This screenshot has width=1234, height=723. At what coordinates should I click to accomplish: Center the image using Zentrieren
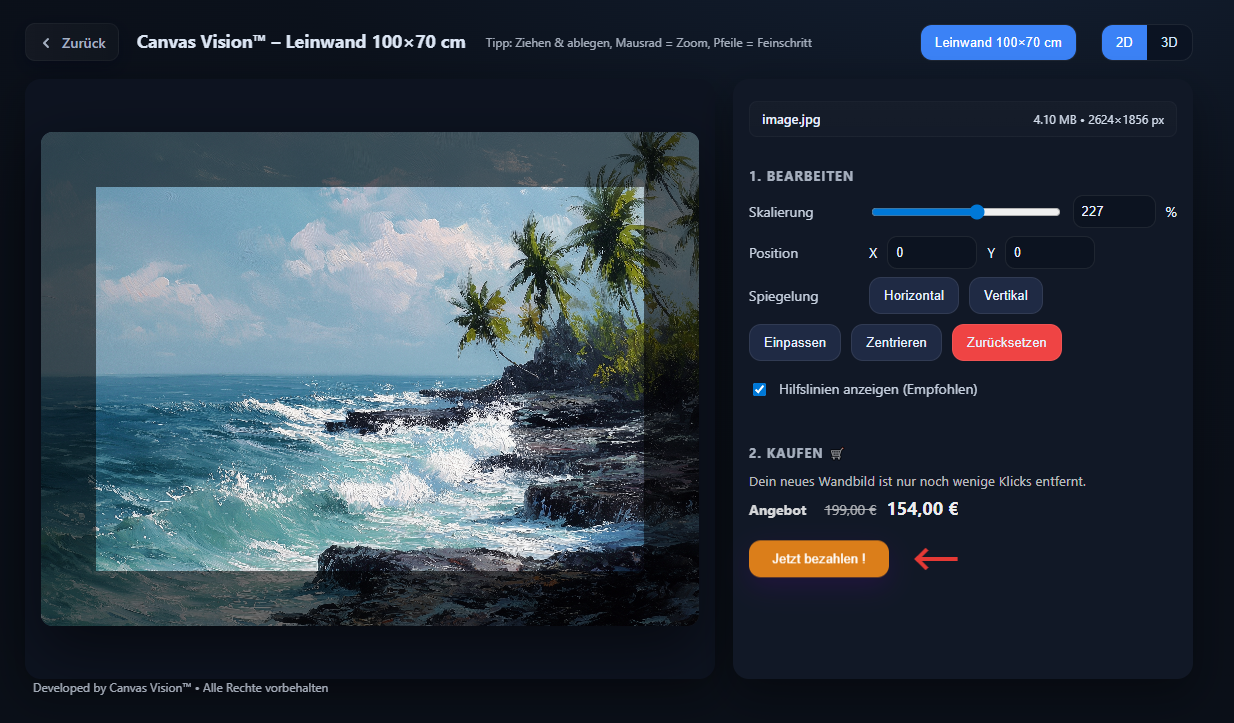coord(895,342)
